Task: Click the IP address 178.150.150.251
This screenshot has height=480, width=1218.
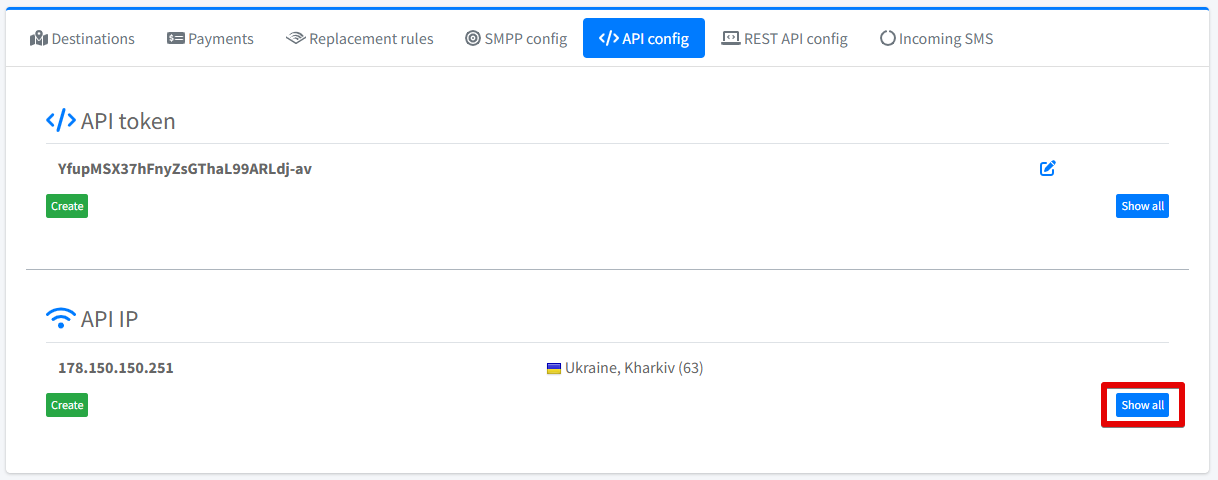Action: coord(116,368)
